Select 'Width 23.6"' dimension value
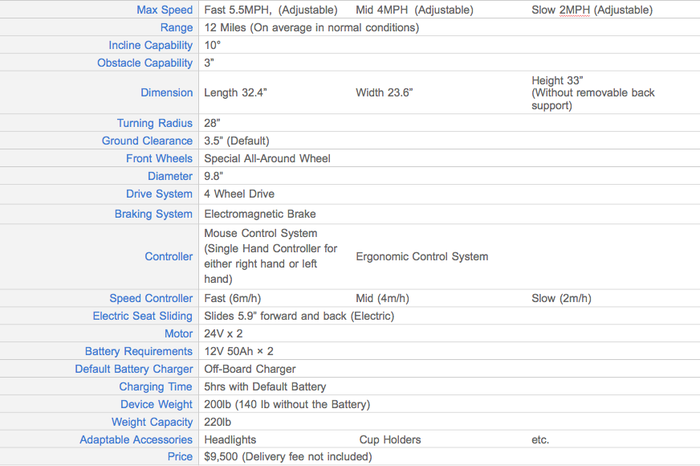The width and height of the screenshot is (700, 466). 384,92
